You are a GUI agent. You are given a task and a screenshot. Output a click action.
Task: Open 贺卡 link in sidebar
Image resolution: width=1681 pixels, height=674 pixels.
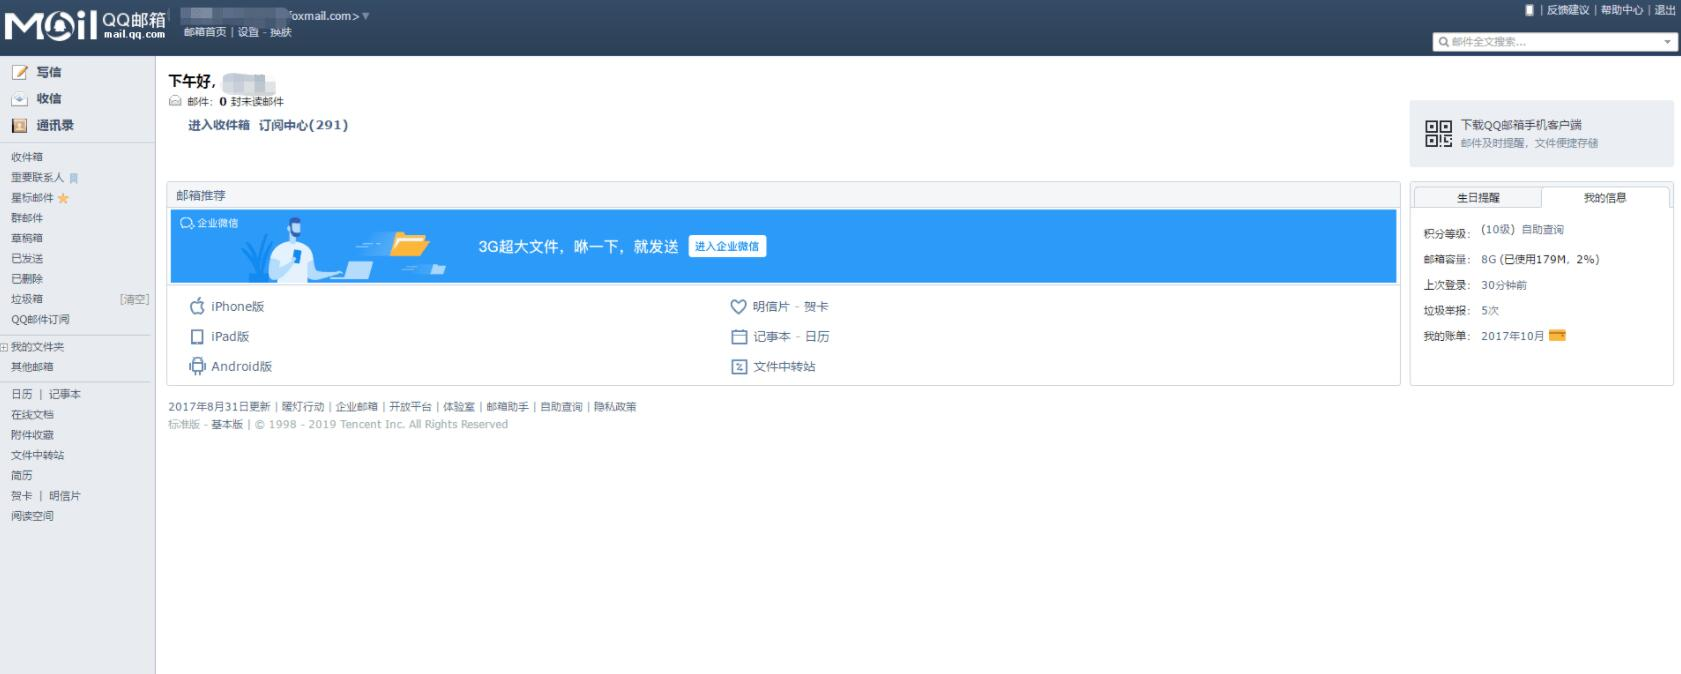click(x=22, y=496)
